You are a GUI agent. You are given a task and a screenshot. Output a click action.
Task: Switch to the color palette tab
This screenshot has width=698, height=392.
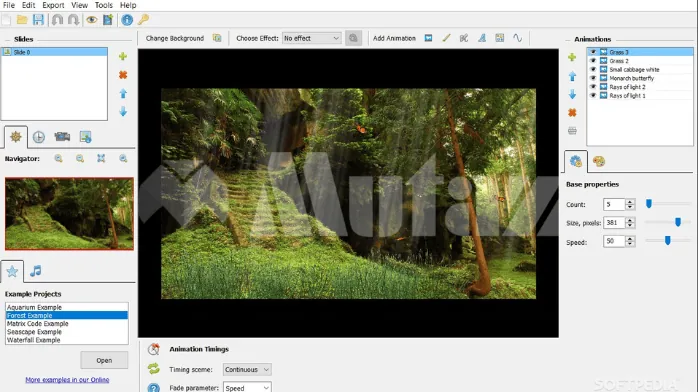click(599, 161)
